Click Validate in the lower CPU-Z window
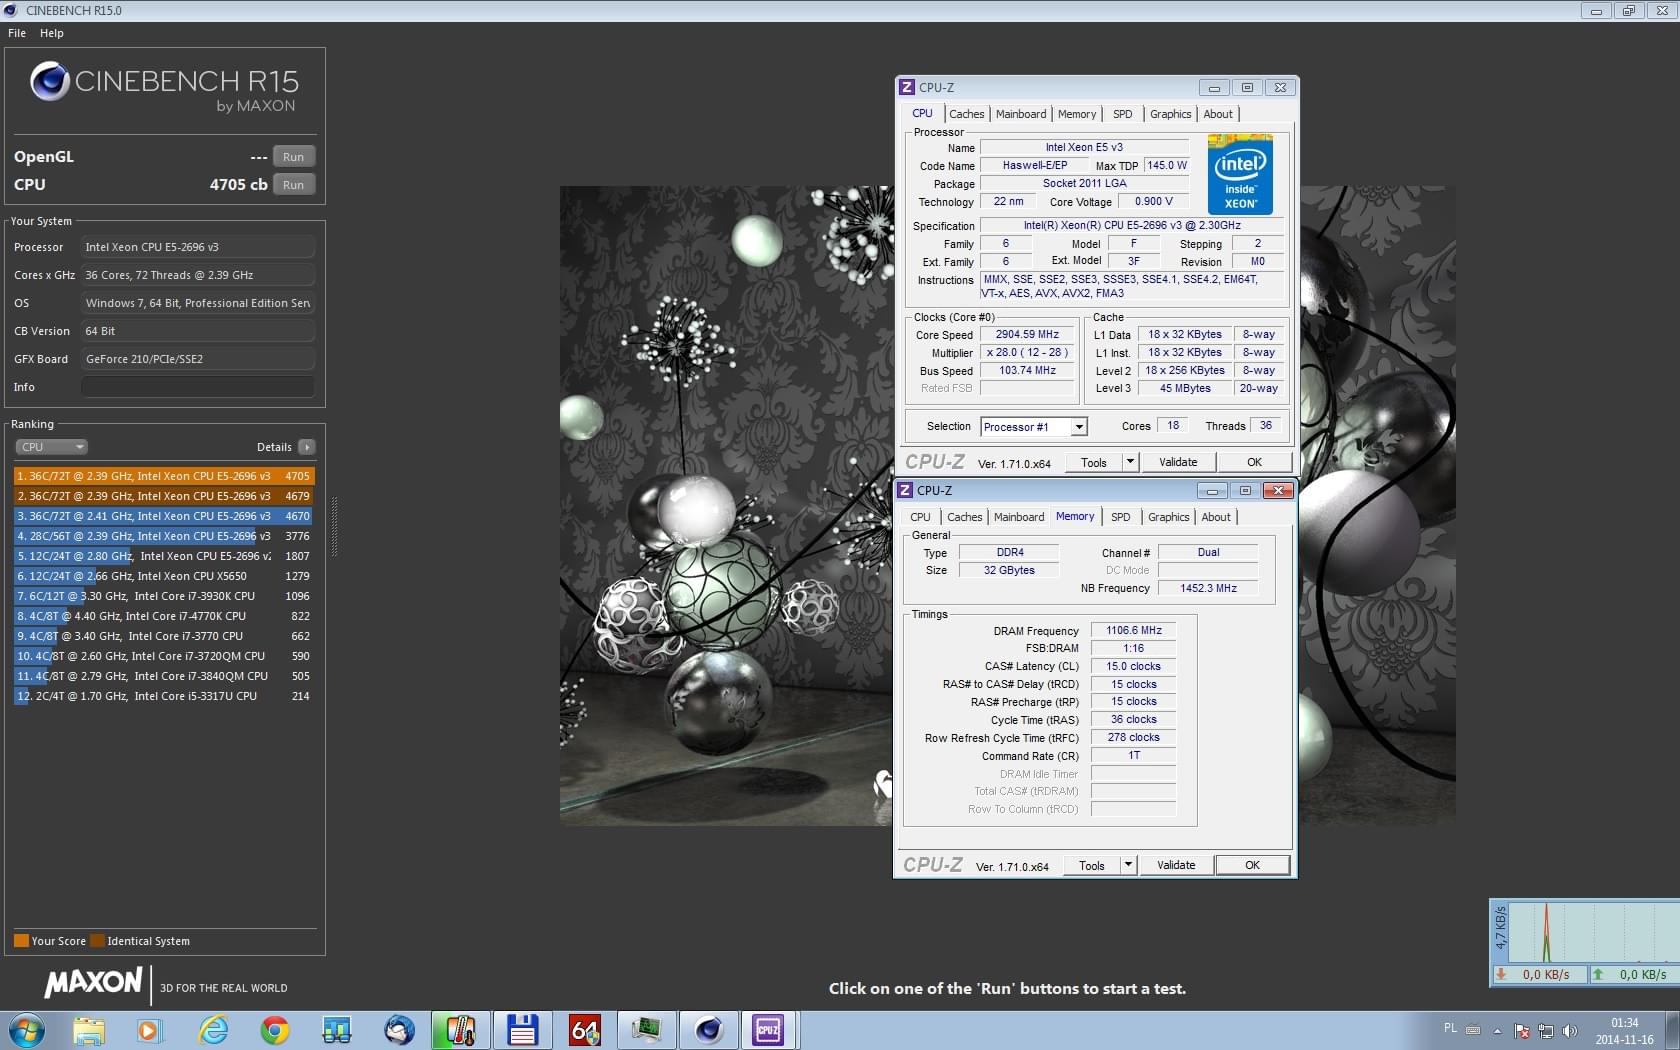 (x=1176, y=865)
